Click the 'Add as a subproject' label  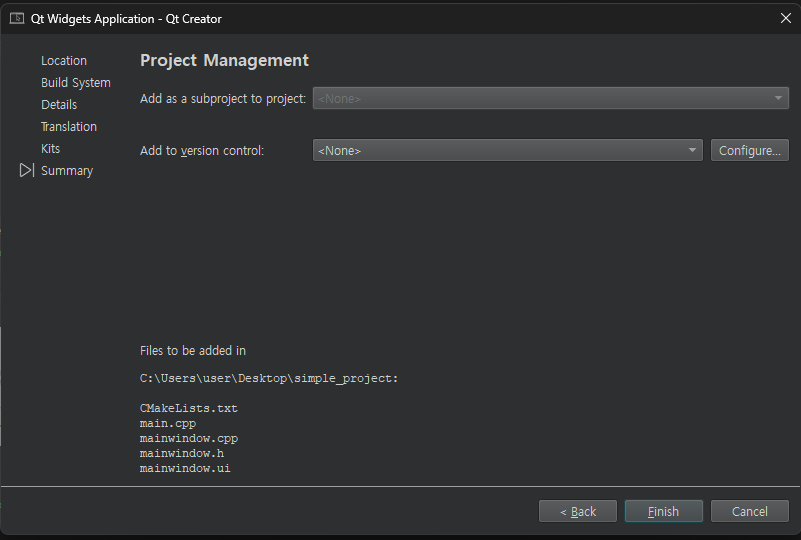(x=223, y=99)
